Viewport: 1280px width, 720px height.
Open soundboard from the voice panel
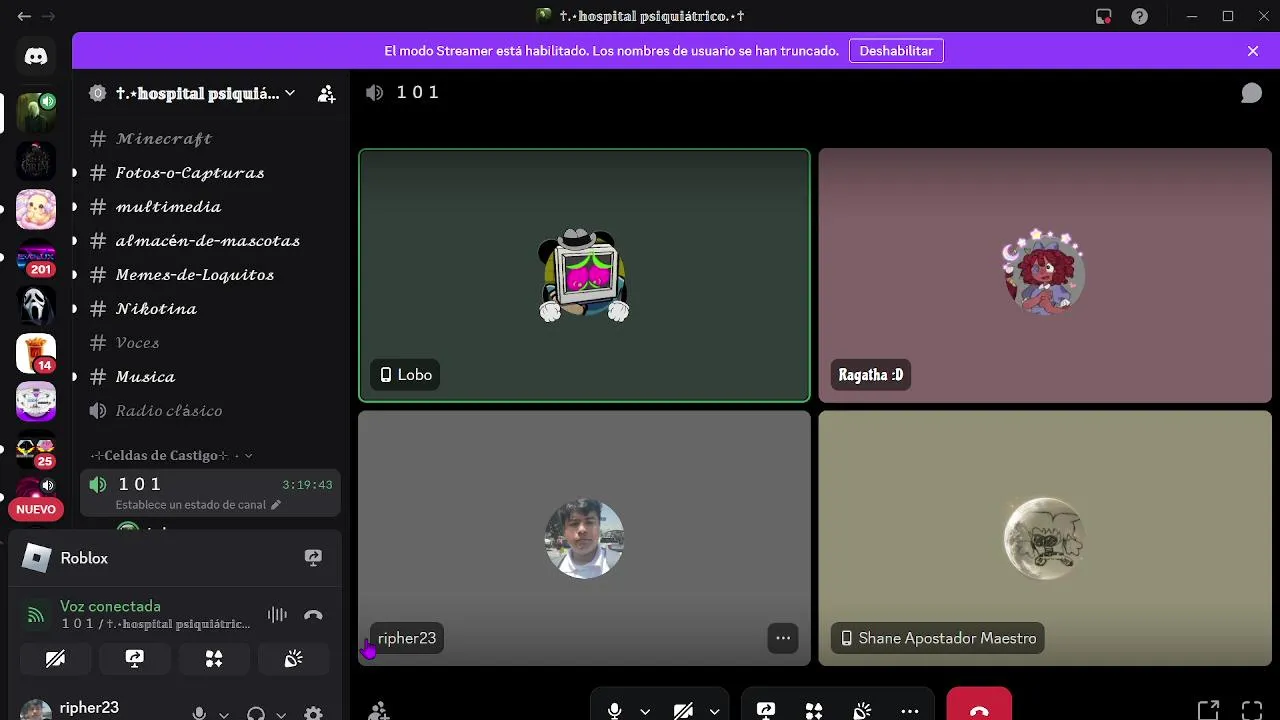point(293,658)
